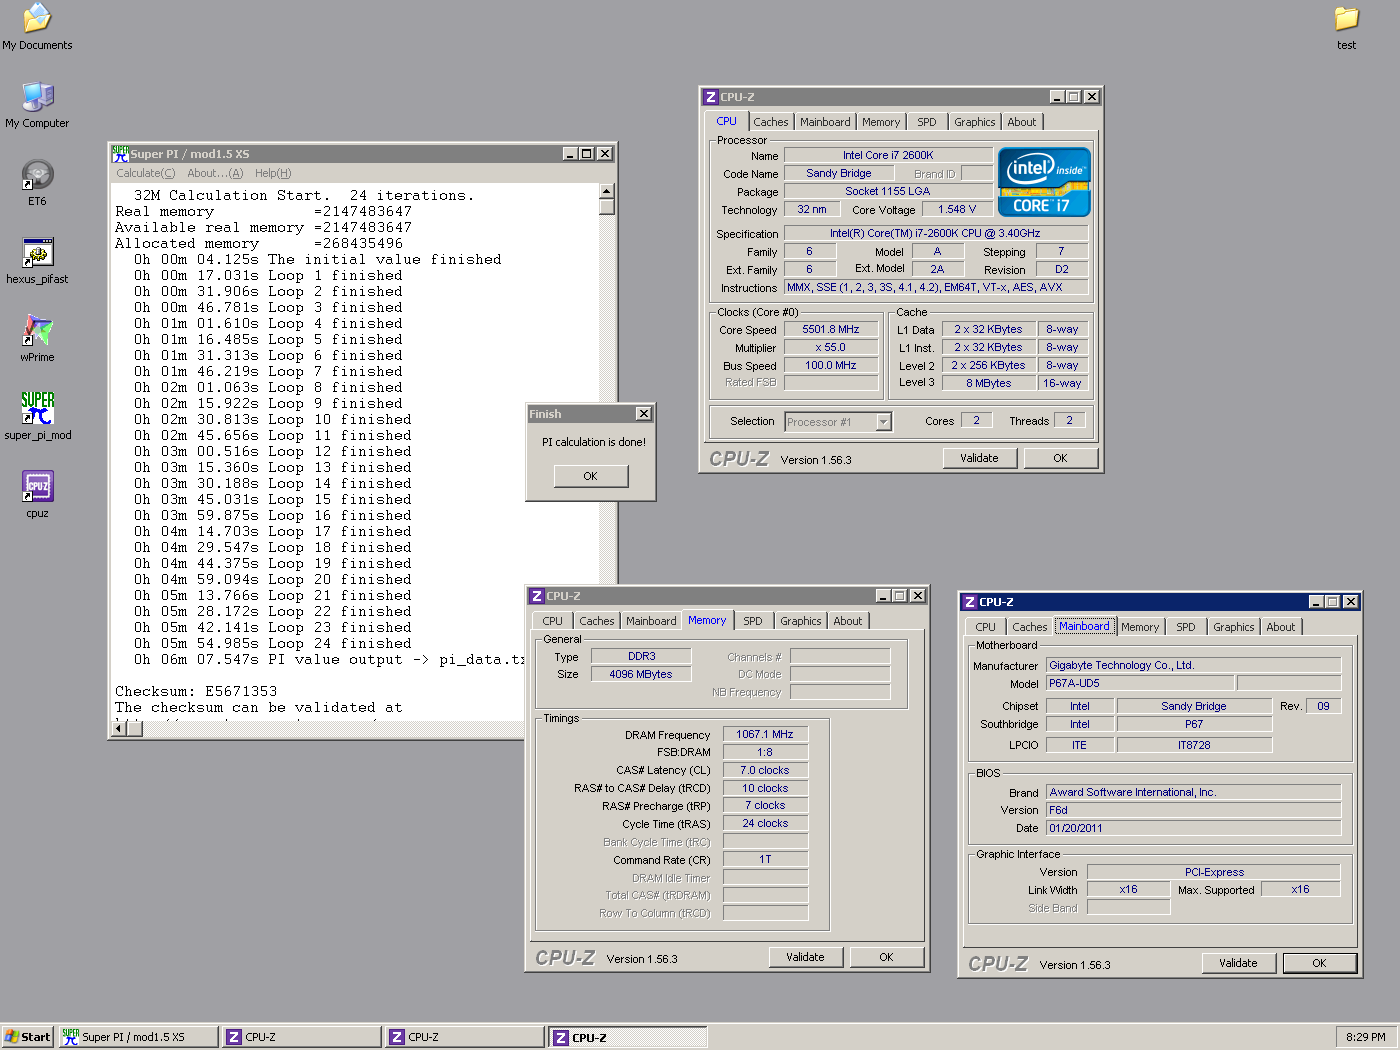Select CPU tab in the Mainboard window

[x=986, y=627]
